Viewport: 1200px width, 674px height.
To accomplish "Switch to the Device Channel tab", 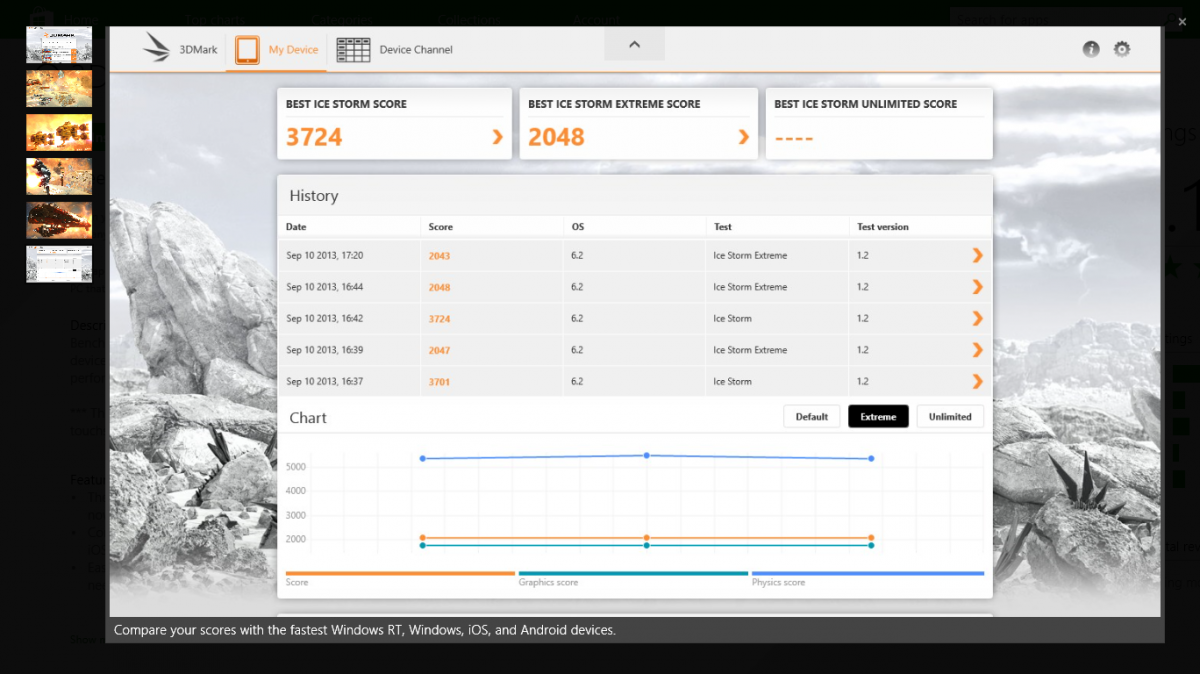I will (x=395, y=49).
